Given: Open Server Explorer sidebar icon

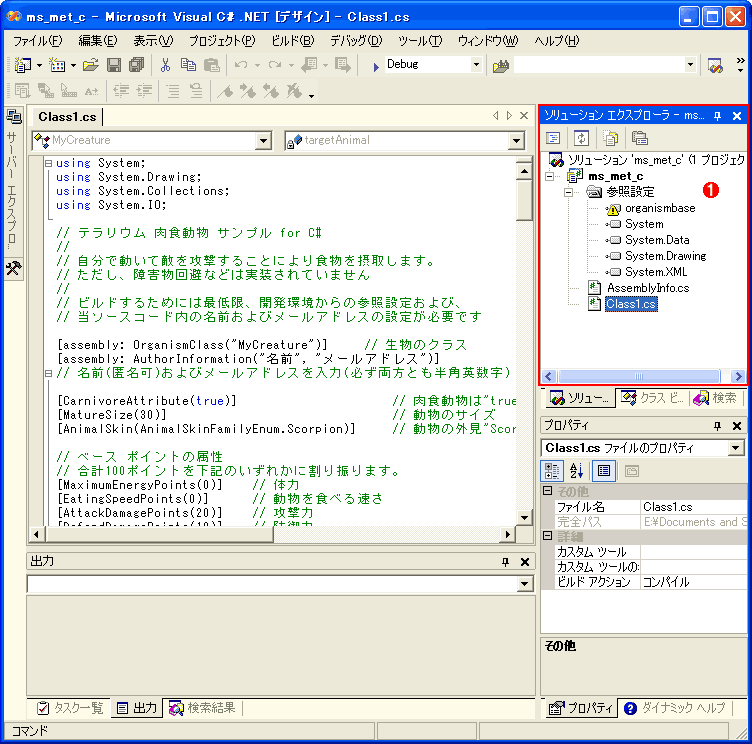Looking at the screenshot, I should pos(13,117).
